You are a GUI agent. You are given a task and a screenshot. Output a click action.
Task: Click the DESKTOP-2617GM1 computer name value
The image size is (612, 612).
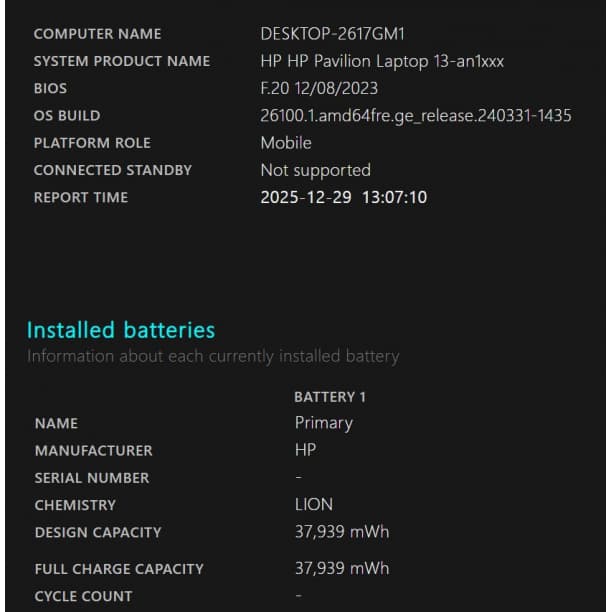click(332, 34)
